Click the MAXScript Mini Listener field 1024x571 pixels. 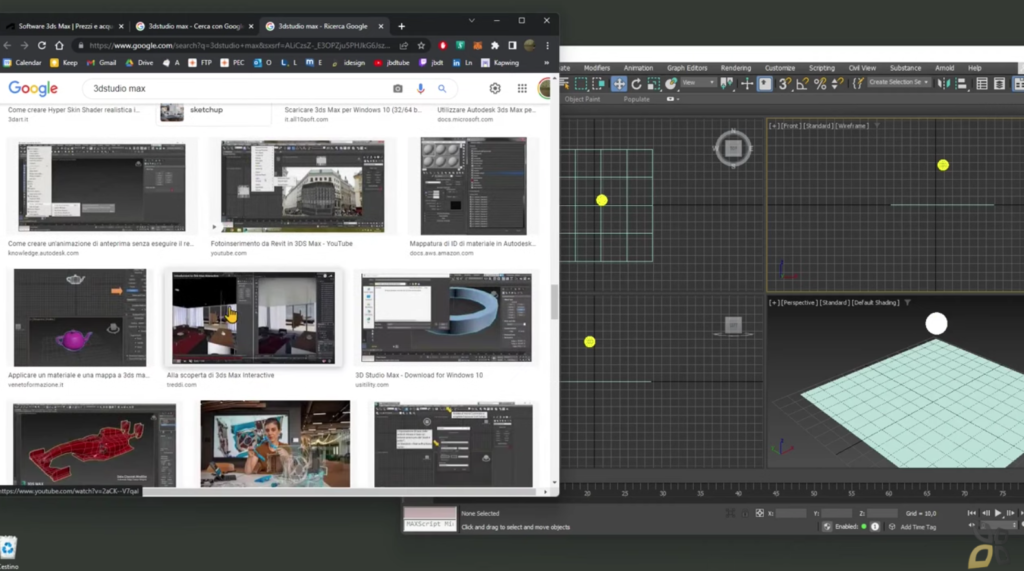(430, 525)
